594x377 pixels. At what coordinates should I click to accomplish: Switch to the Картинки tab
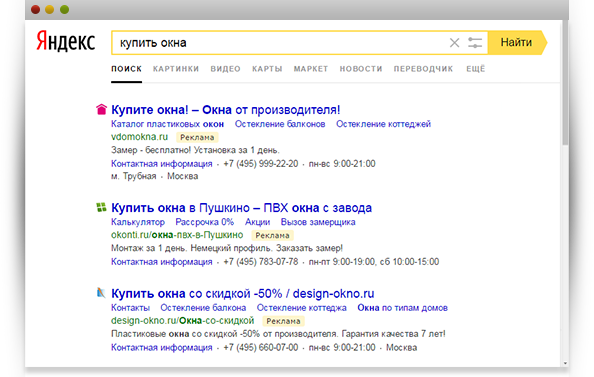pyautogui.click(x=176, y=69)
